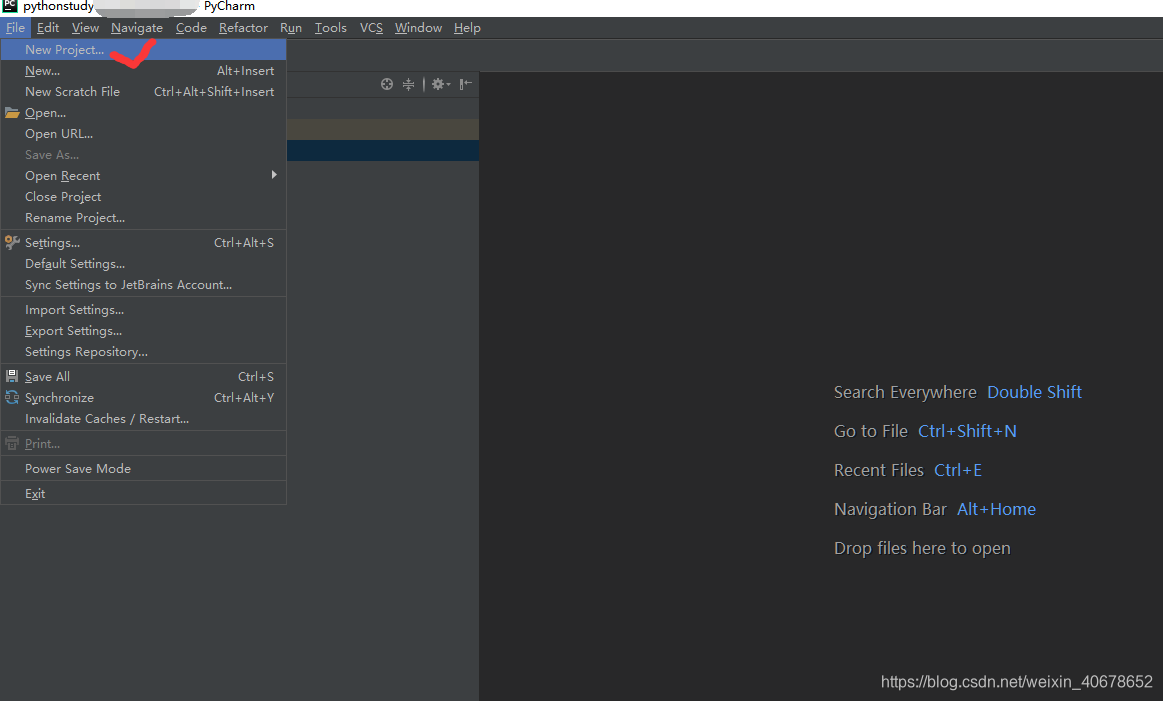The height and width of the screenshot is (701, 1163).
Task: Click Close Project menu item
Action: point(144,197)
